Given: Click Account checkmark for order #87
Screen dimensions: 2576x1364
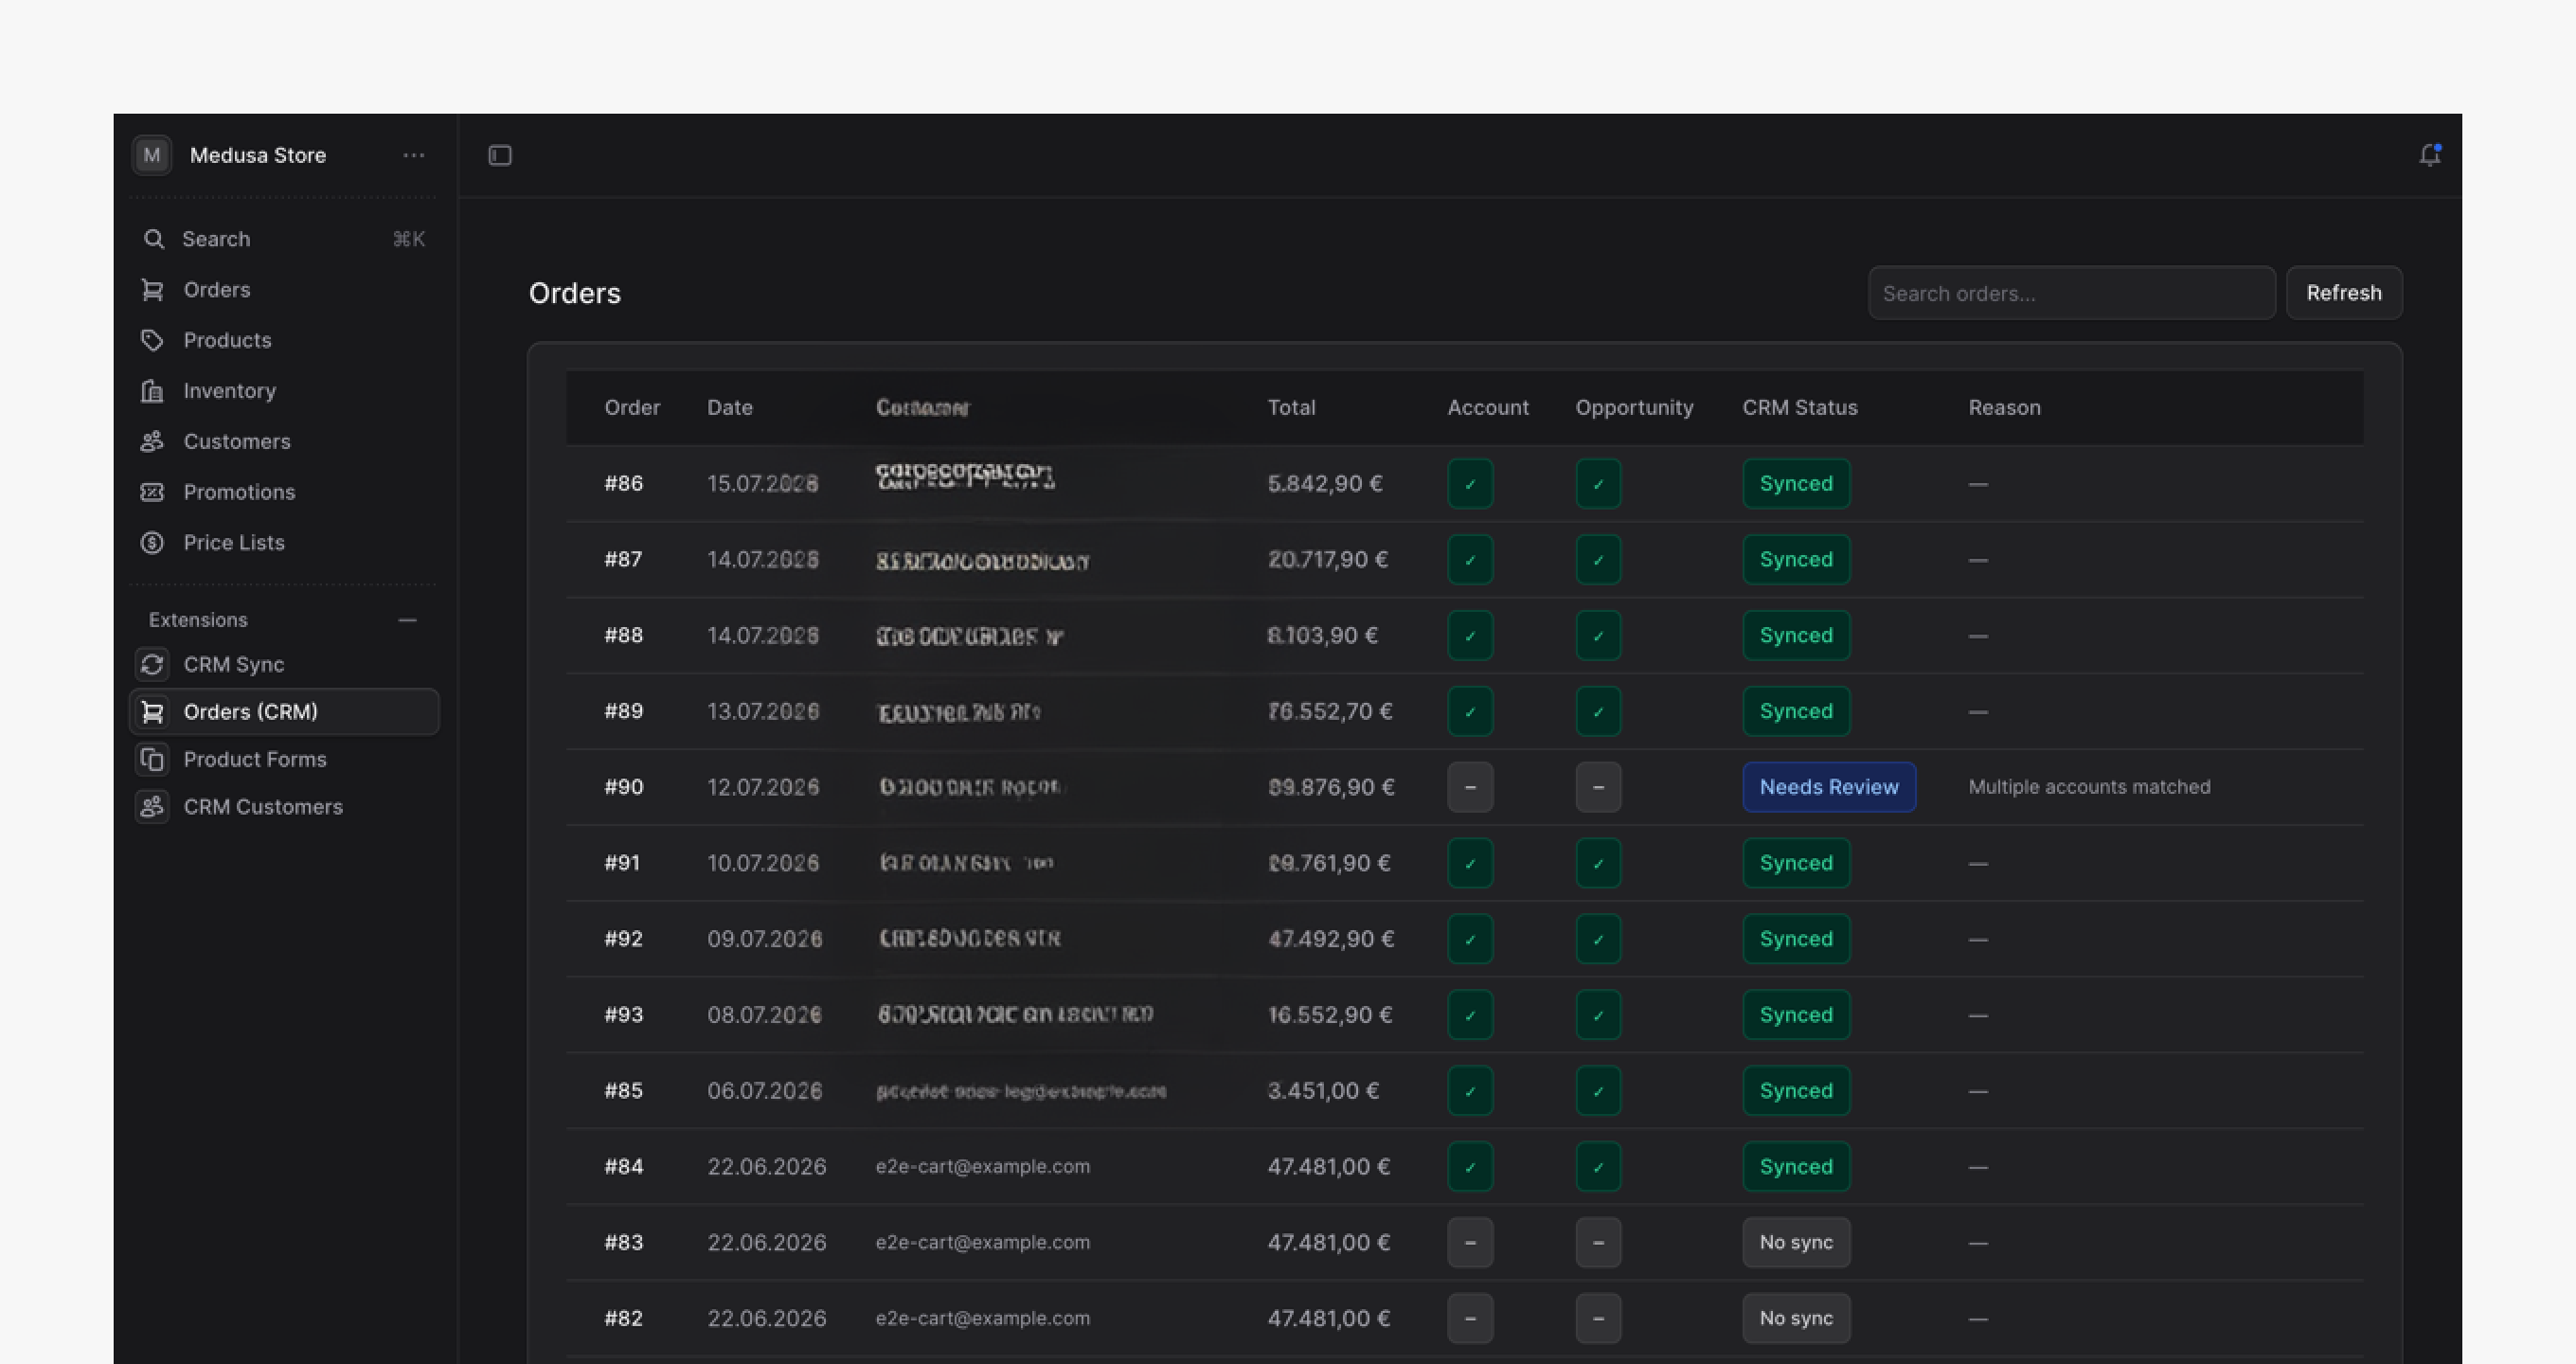Looking at the screenshot, I should point(1470,560).
